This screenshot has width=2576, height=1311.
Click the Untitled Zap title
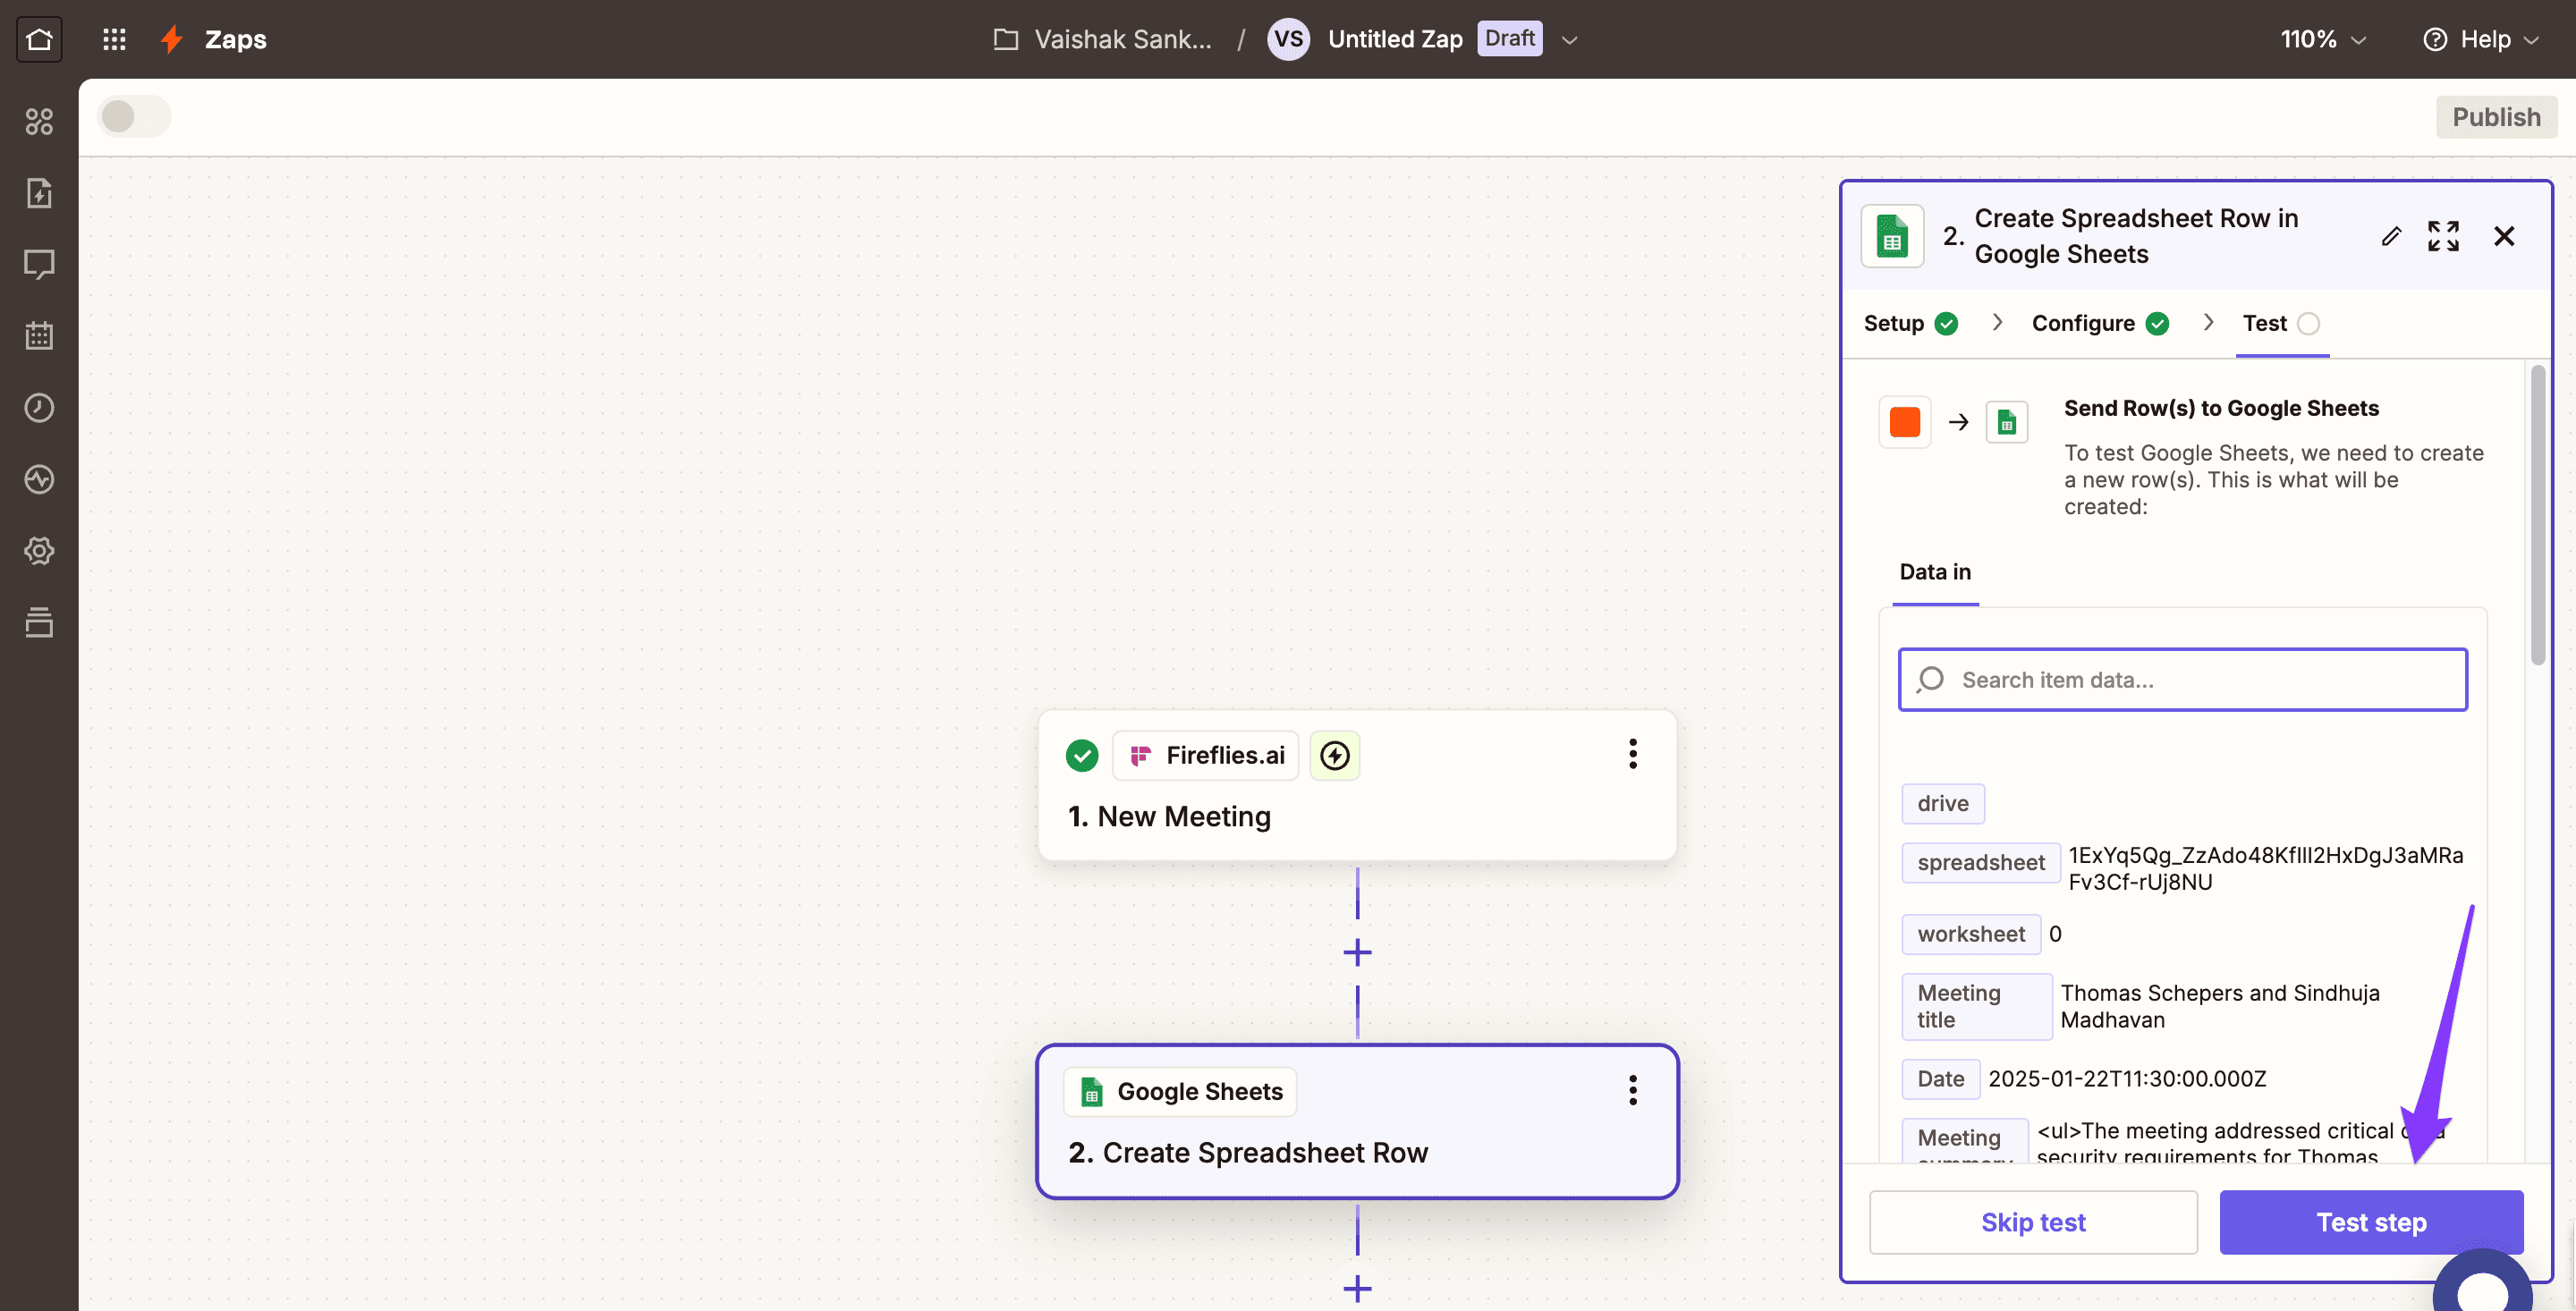pos(1395,39)
